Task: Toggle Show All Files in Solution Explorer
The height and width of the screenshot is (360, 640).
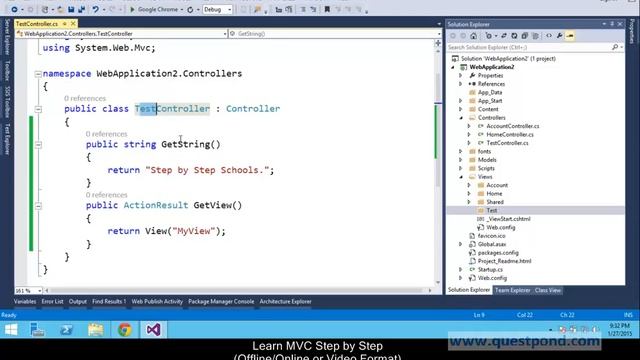Action: (536, 36)
